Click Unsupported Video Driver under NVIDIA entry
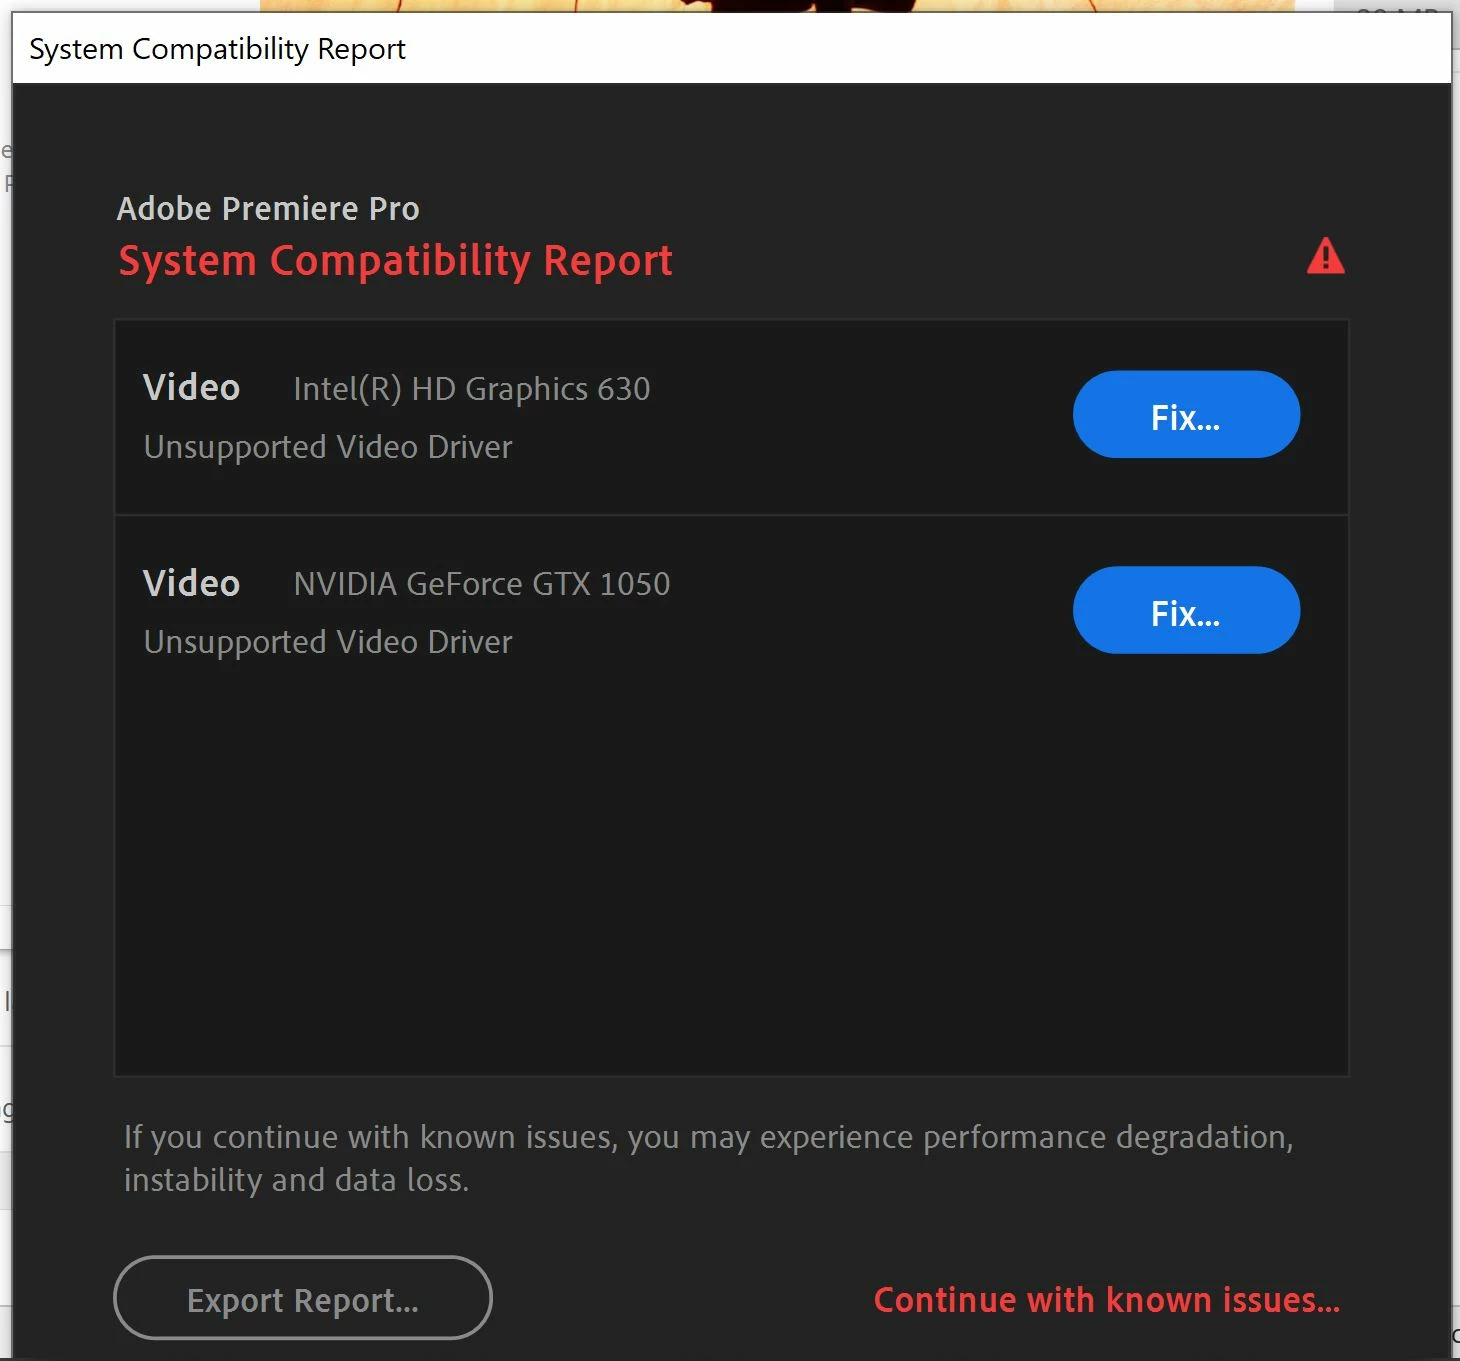 click(328, 642)
